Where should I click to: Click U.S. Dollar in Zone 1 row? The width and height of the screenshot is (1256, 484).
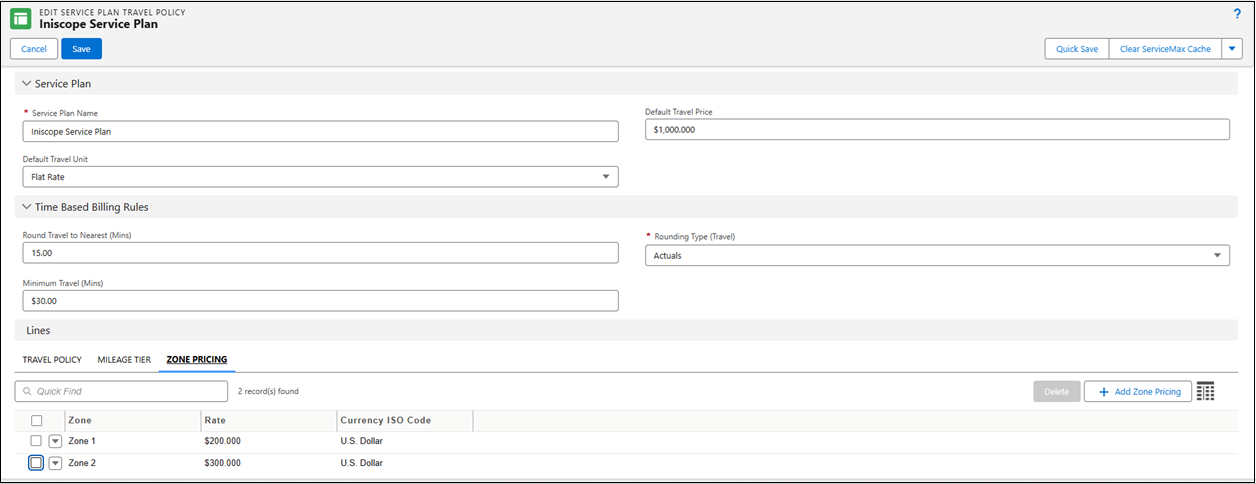coord(362,441)
